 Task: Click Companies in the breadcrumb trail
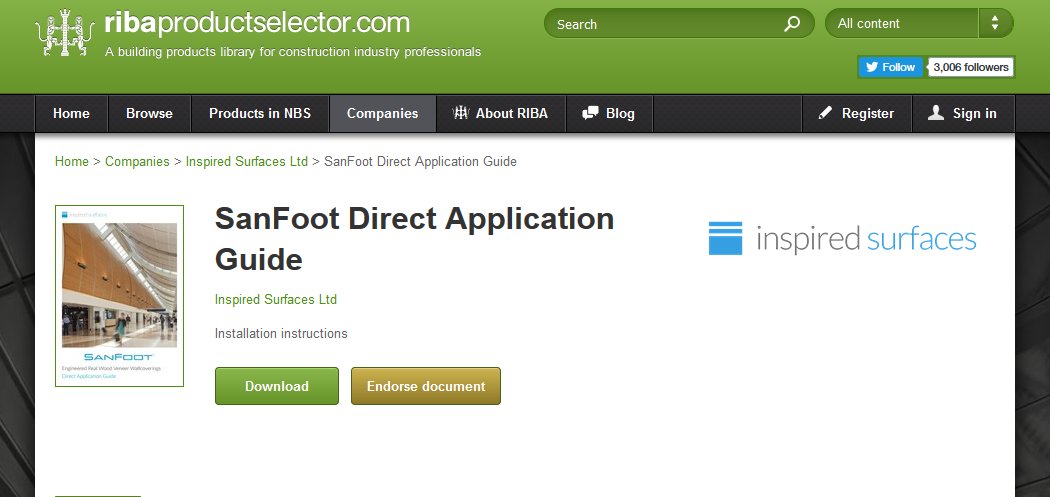point(137,161)
